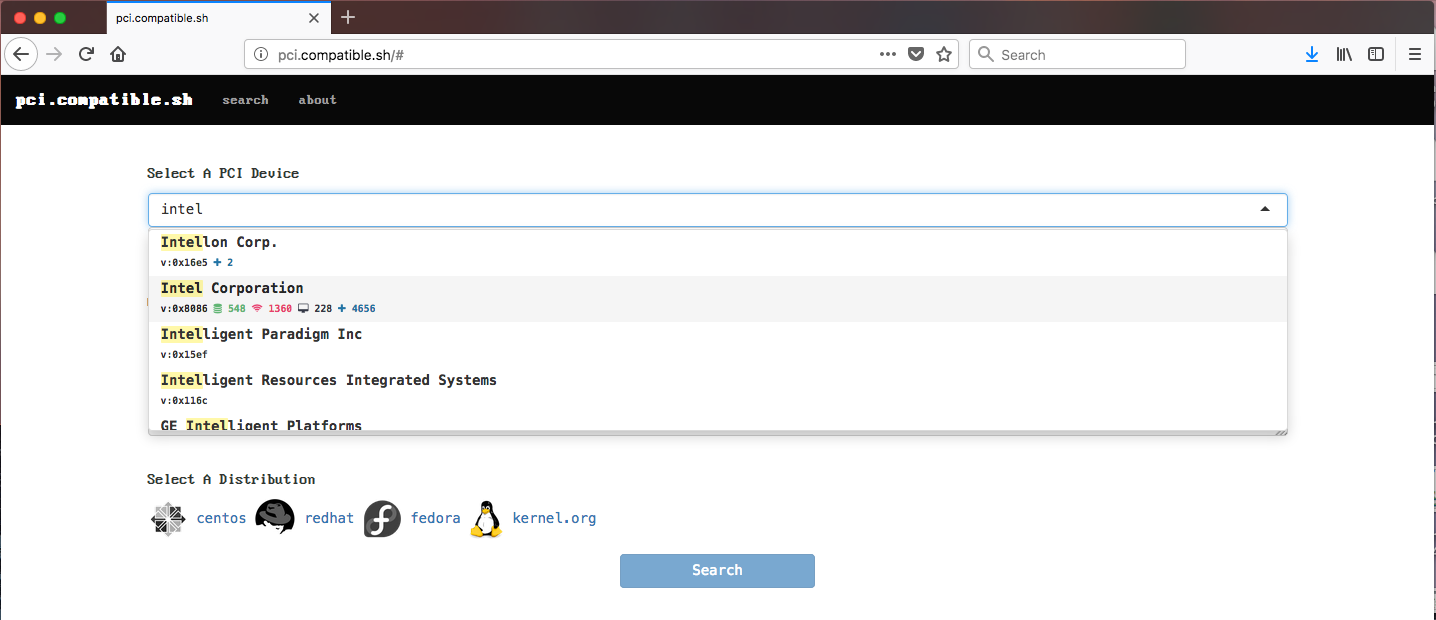Close the pci.compatible.sh tab
Image resolution: width=1436 pixels, height=620 pixels.
click(x=314, y=18)
